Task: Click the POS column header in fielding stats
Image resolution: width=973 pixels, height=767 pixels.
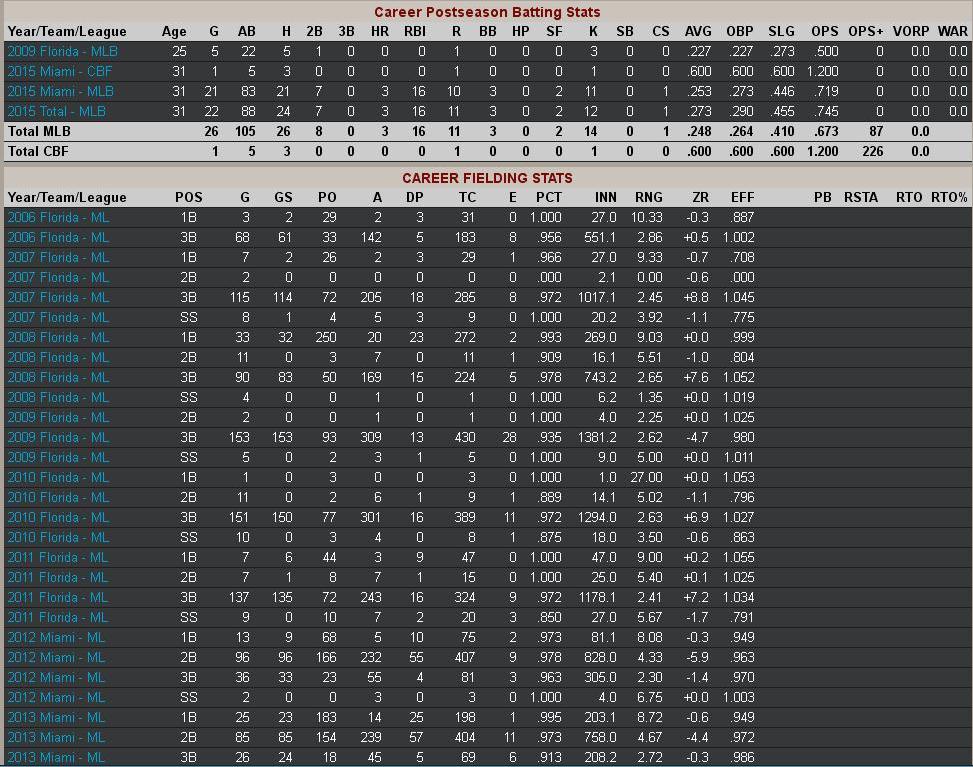Action: click(x=188, y=197)
